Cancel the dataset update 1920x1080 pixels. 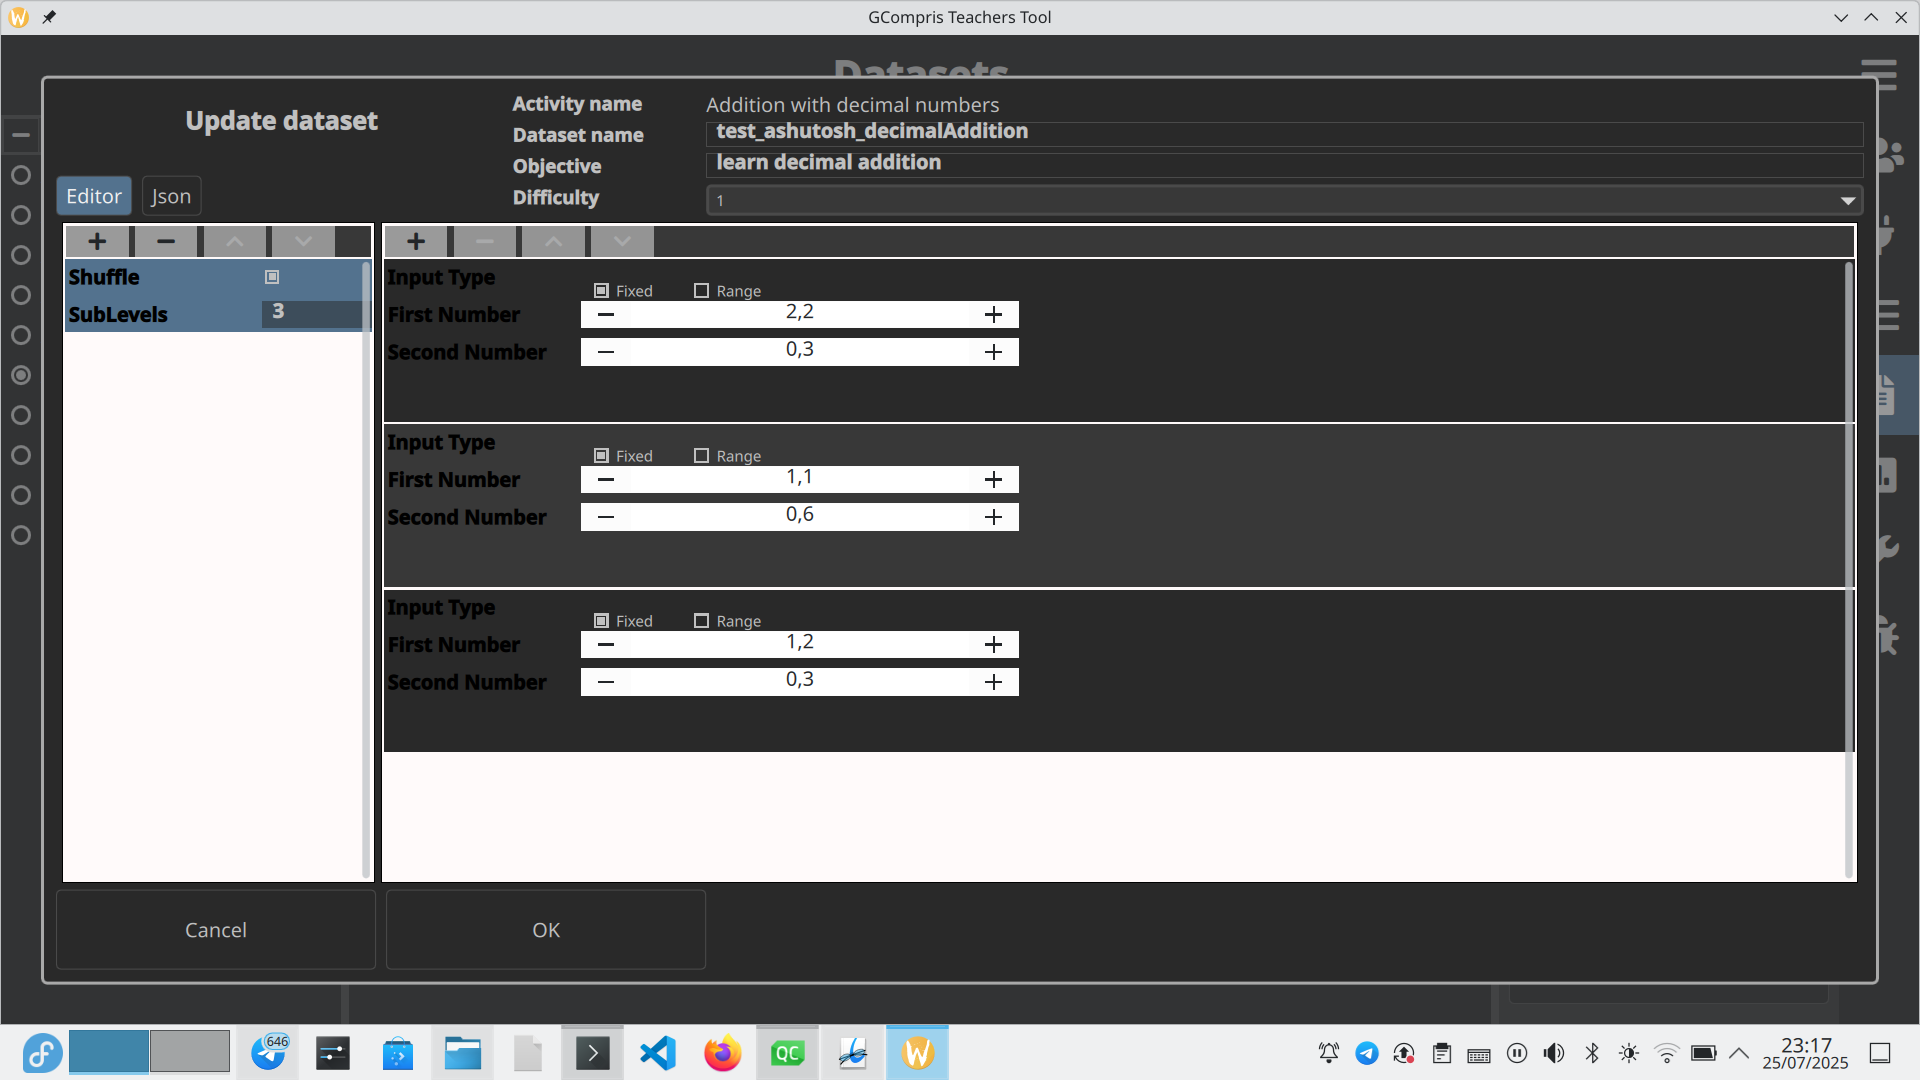(216, 930)
